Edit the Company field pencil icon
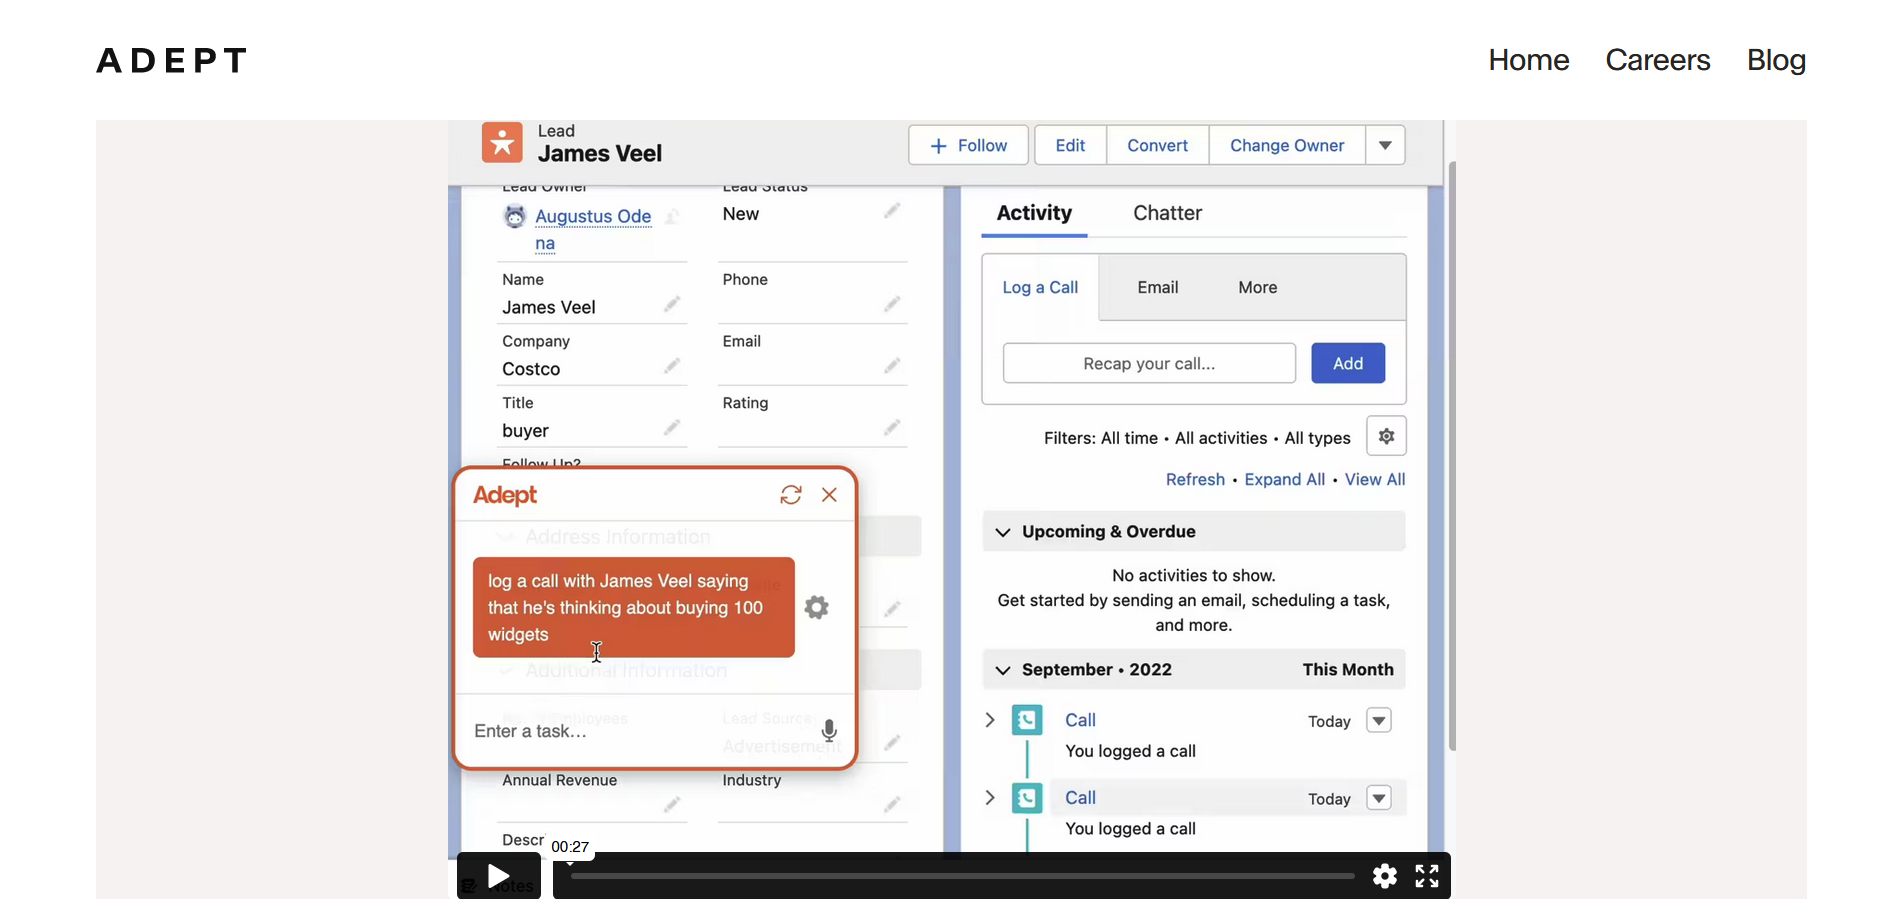 (x=672, y=365)
